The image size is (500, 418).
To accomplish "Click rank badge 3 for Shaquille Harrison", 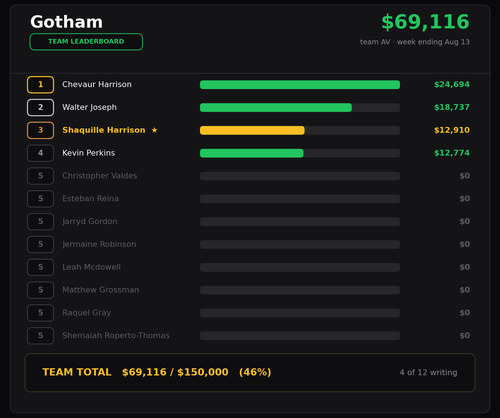I will 40,130.
